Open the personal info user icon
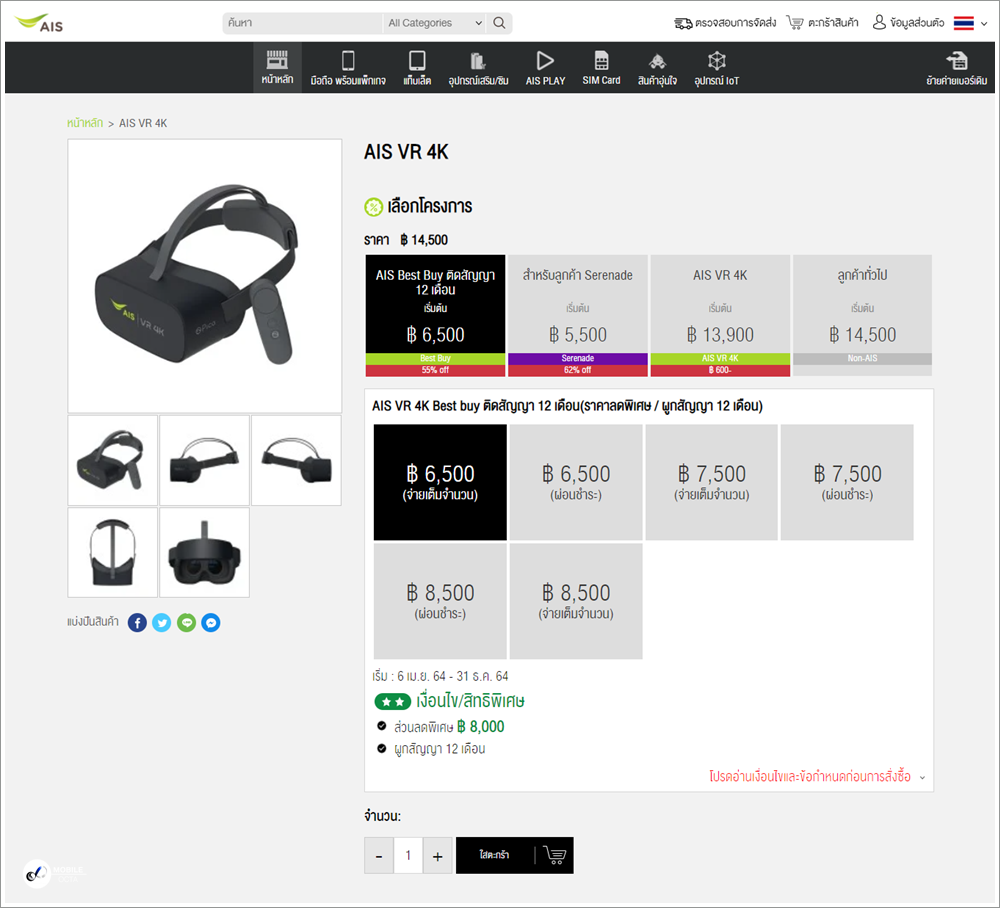This screenshot has height=908, width=1000. coord(879,22)
